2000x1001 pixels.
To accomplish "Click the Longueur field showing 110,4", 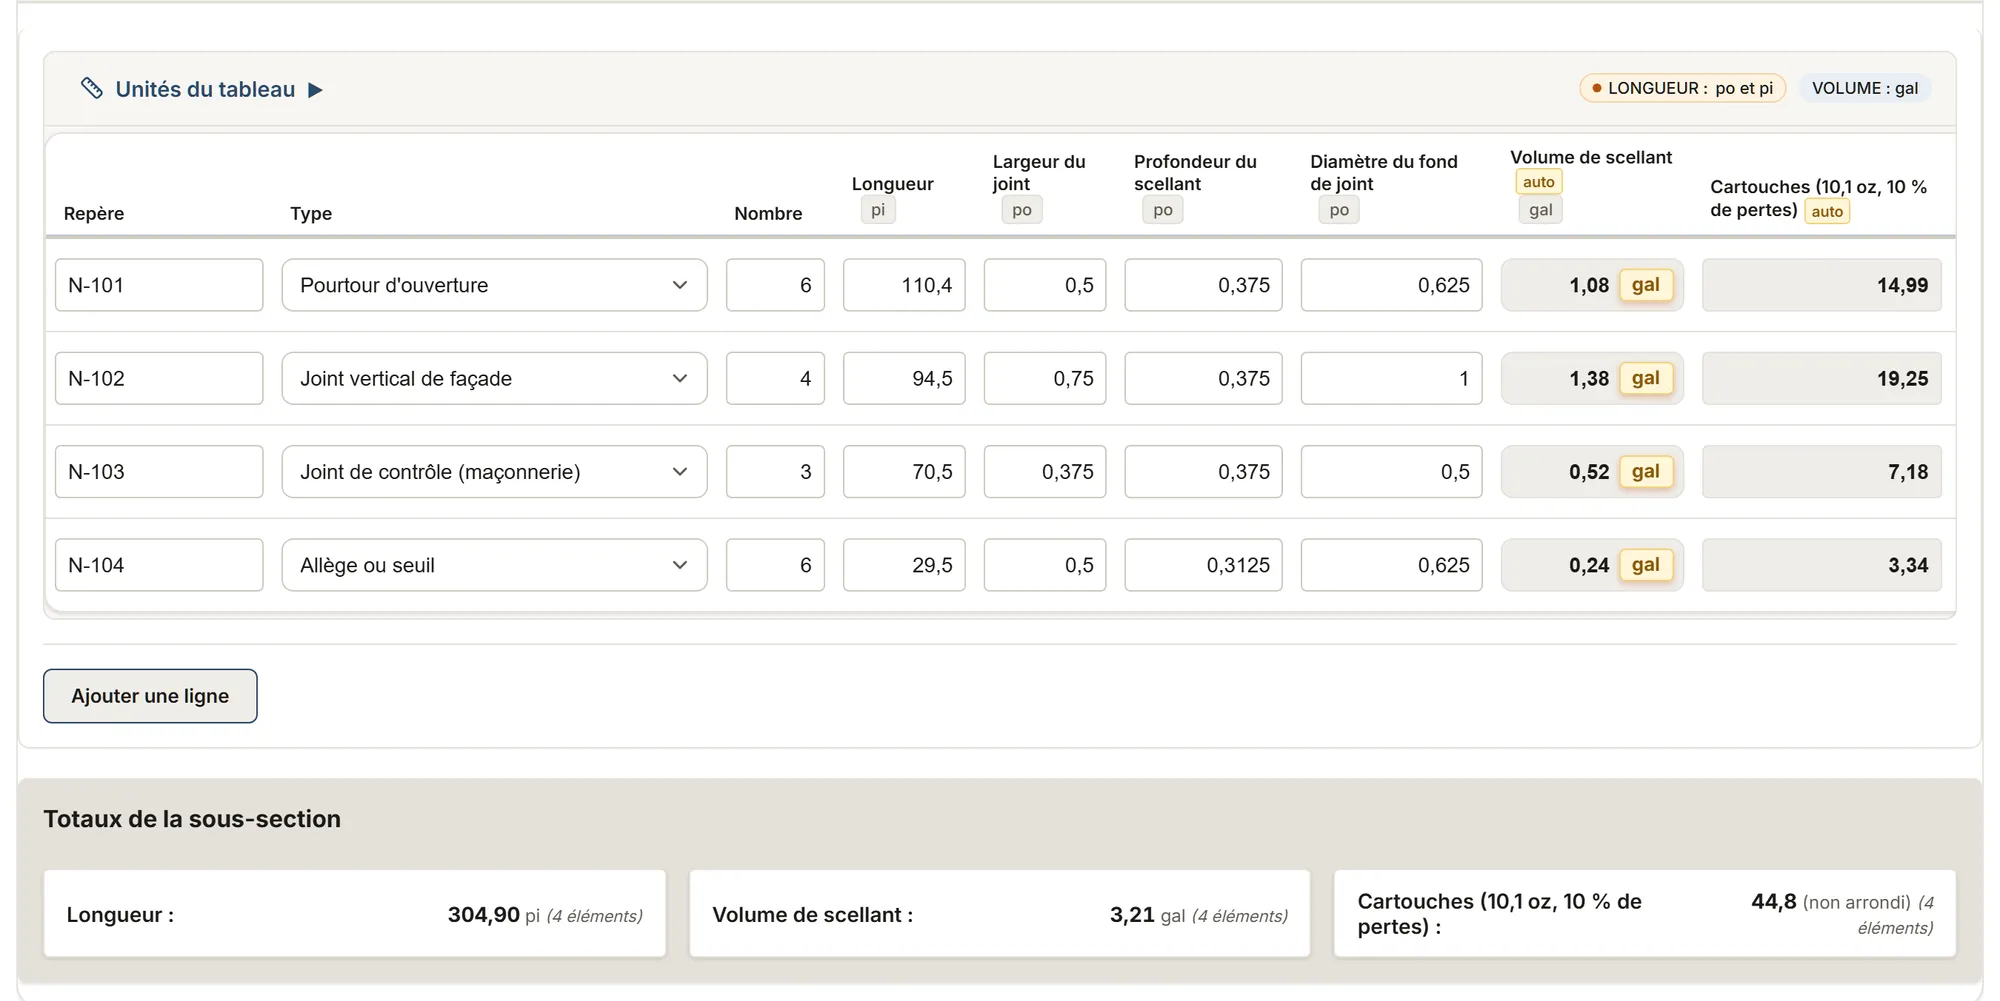I will pos(904,285).
